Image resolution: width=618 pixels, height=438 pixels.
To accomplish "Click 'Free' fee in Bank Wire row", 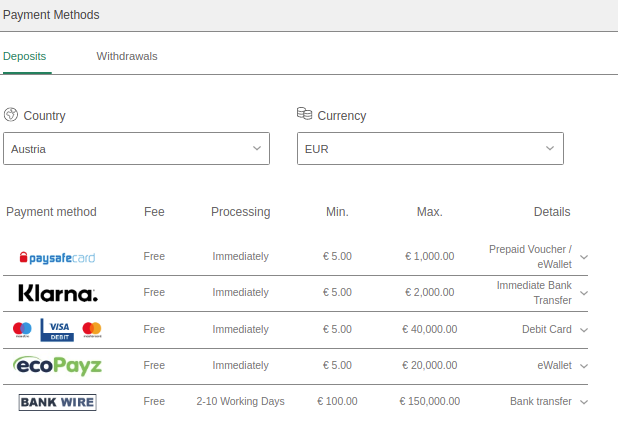I will pos(154,401).
